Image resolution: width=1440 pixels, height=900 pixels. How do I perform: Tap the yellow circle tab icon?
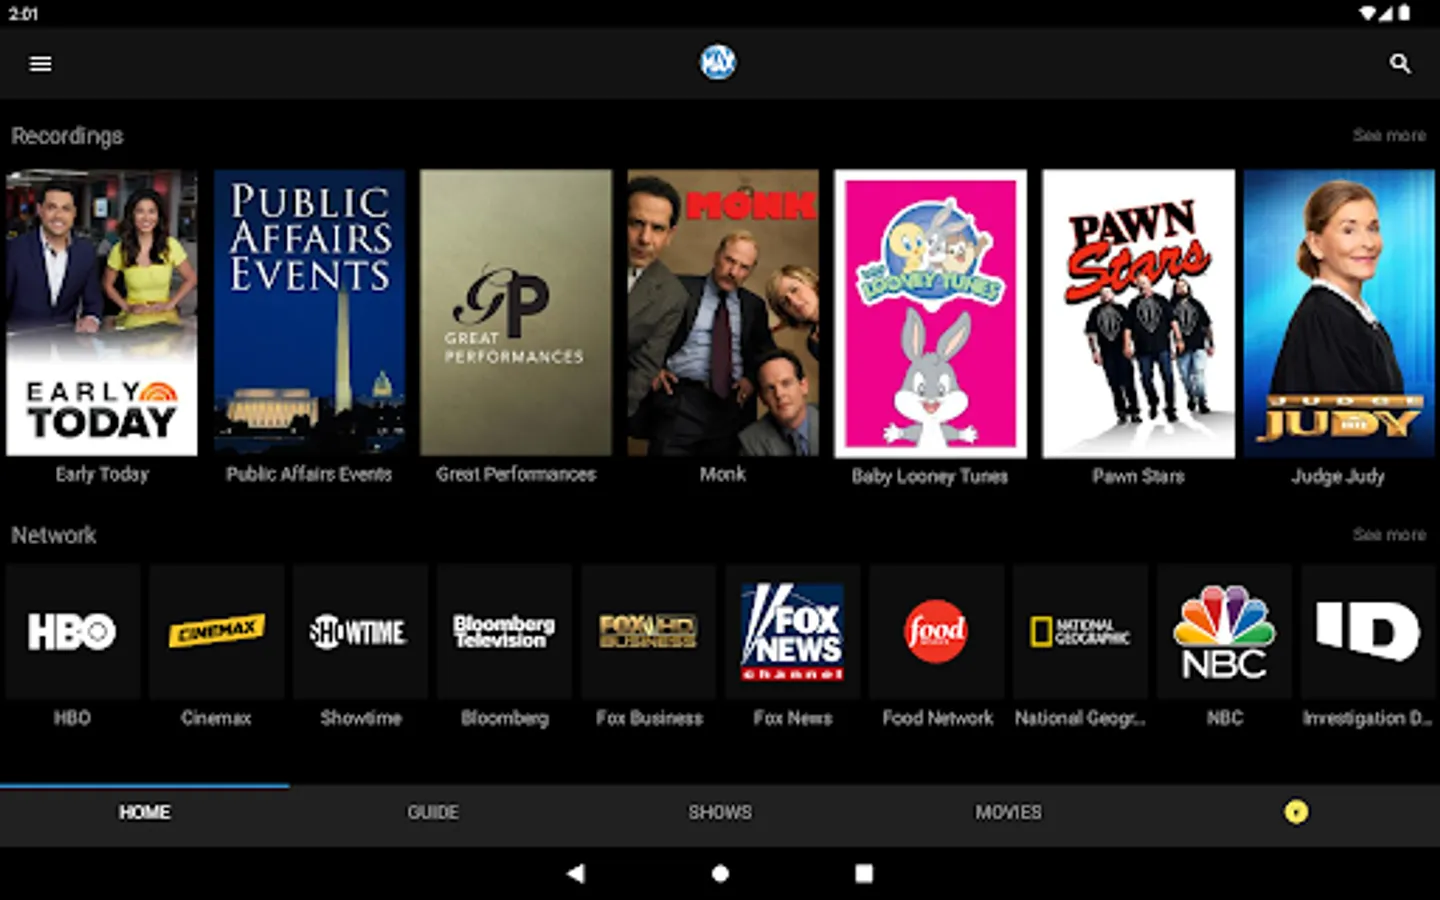point(1296,812)
